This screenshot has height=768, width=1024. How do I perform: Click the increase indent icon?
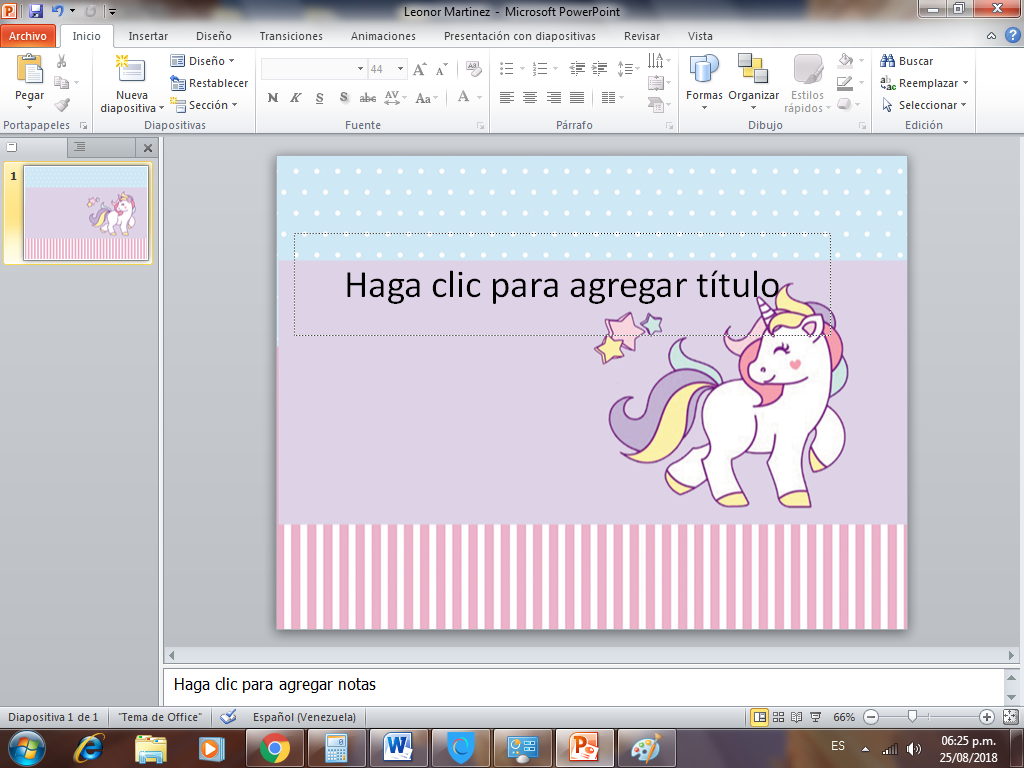coord(600,68)
